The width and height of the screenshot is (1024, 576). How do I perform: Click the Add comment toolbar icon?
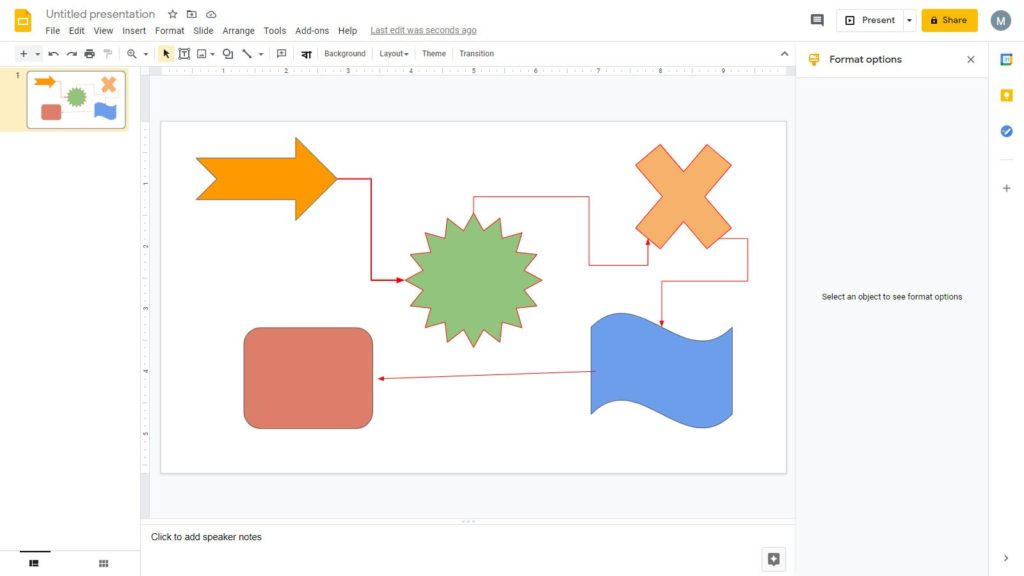(281, 54)
